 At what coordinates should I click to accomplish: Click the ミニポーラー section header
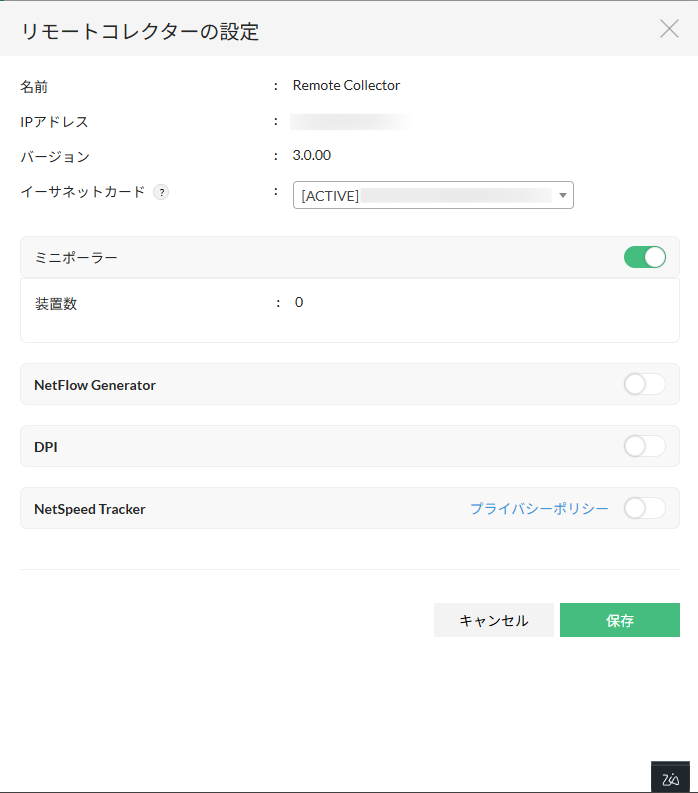pyautogui.click(x=350, y=257)
